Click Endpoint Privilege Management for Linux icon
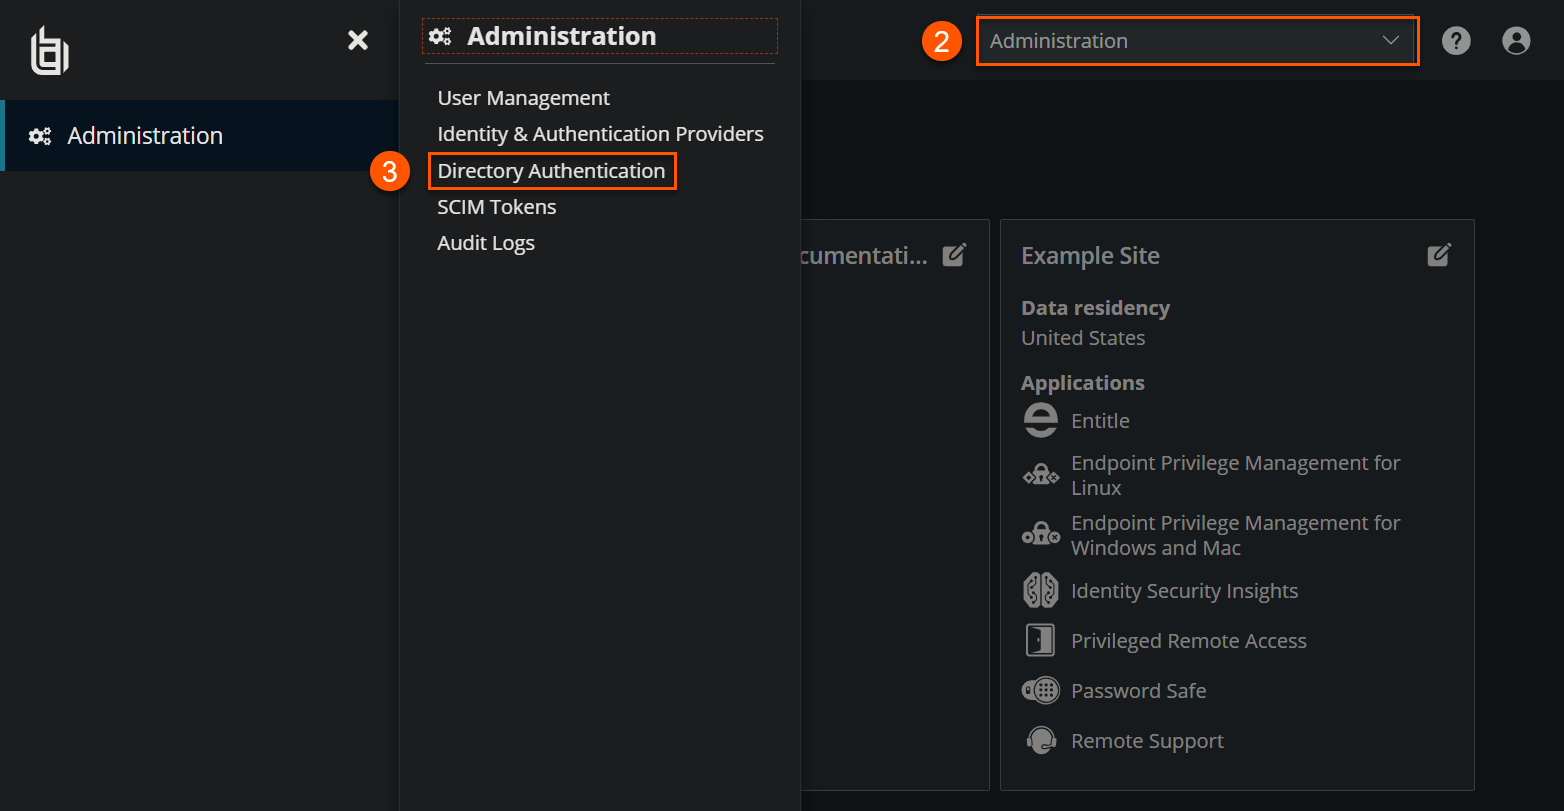This screenshot has width=1564, height=811. [x=1041, y=475]
